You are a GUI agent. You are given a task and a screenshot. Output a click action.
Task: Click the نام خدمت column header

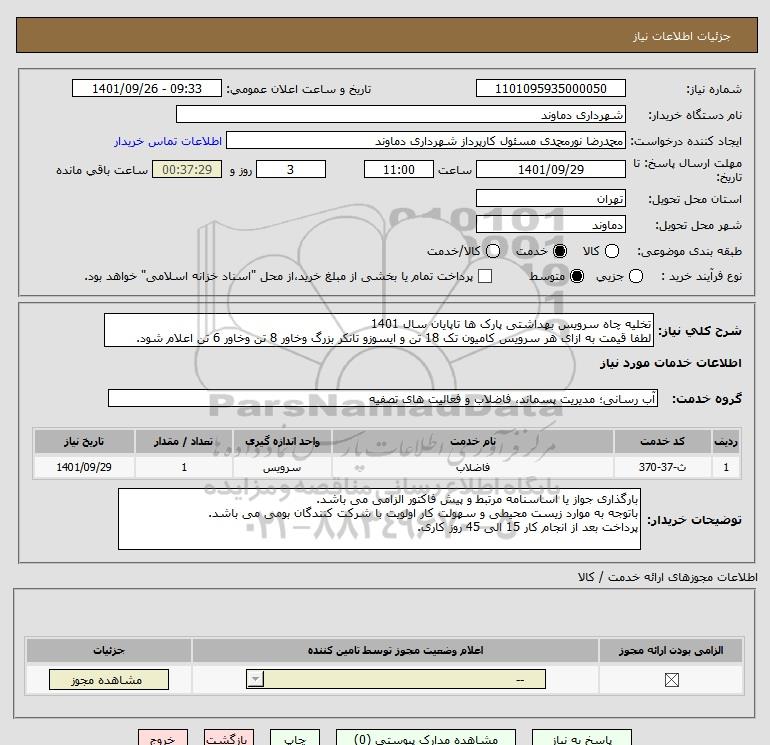pyautogui.click(x=473, y=441)
